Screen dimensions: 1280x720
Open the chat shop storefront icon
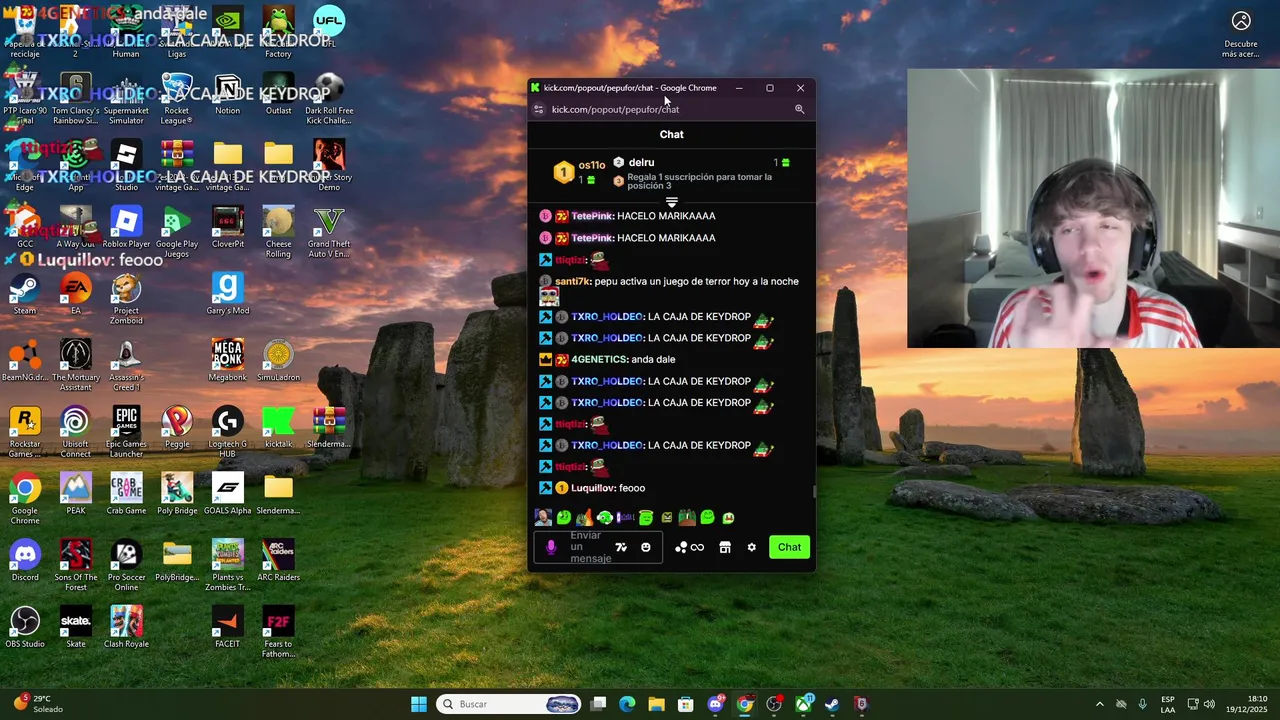[725, 547]
